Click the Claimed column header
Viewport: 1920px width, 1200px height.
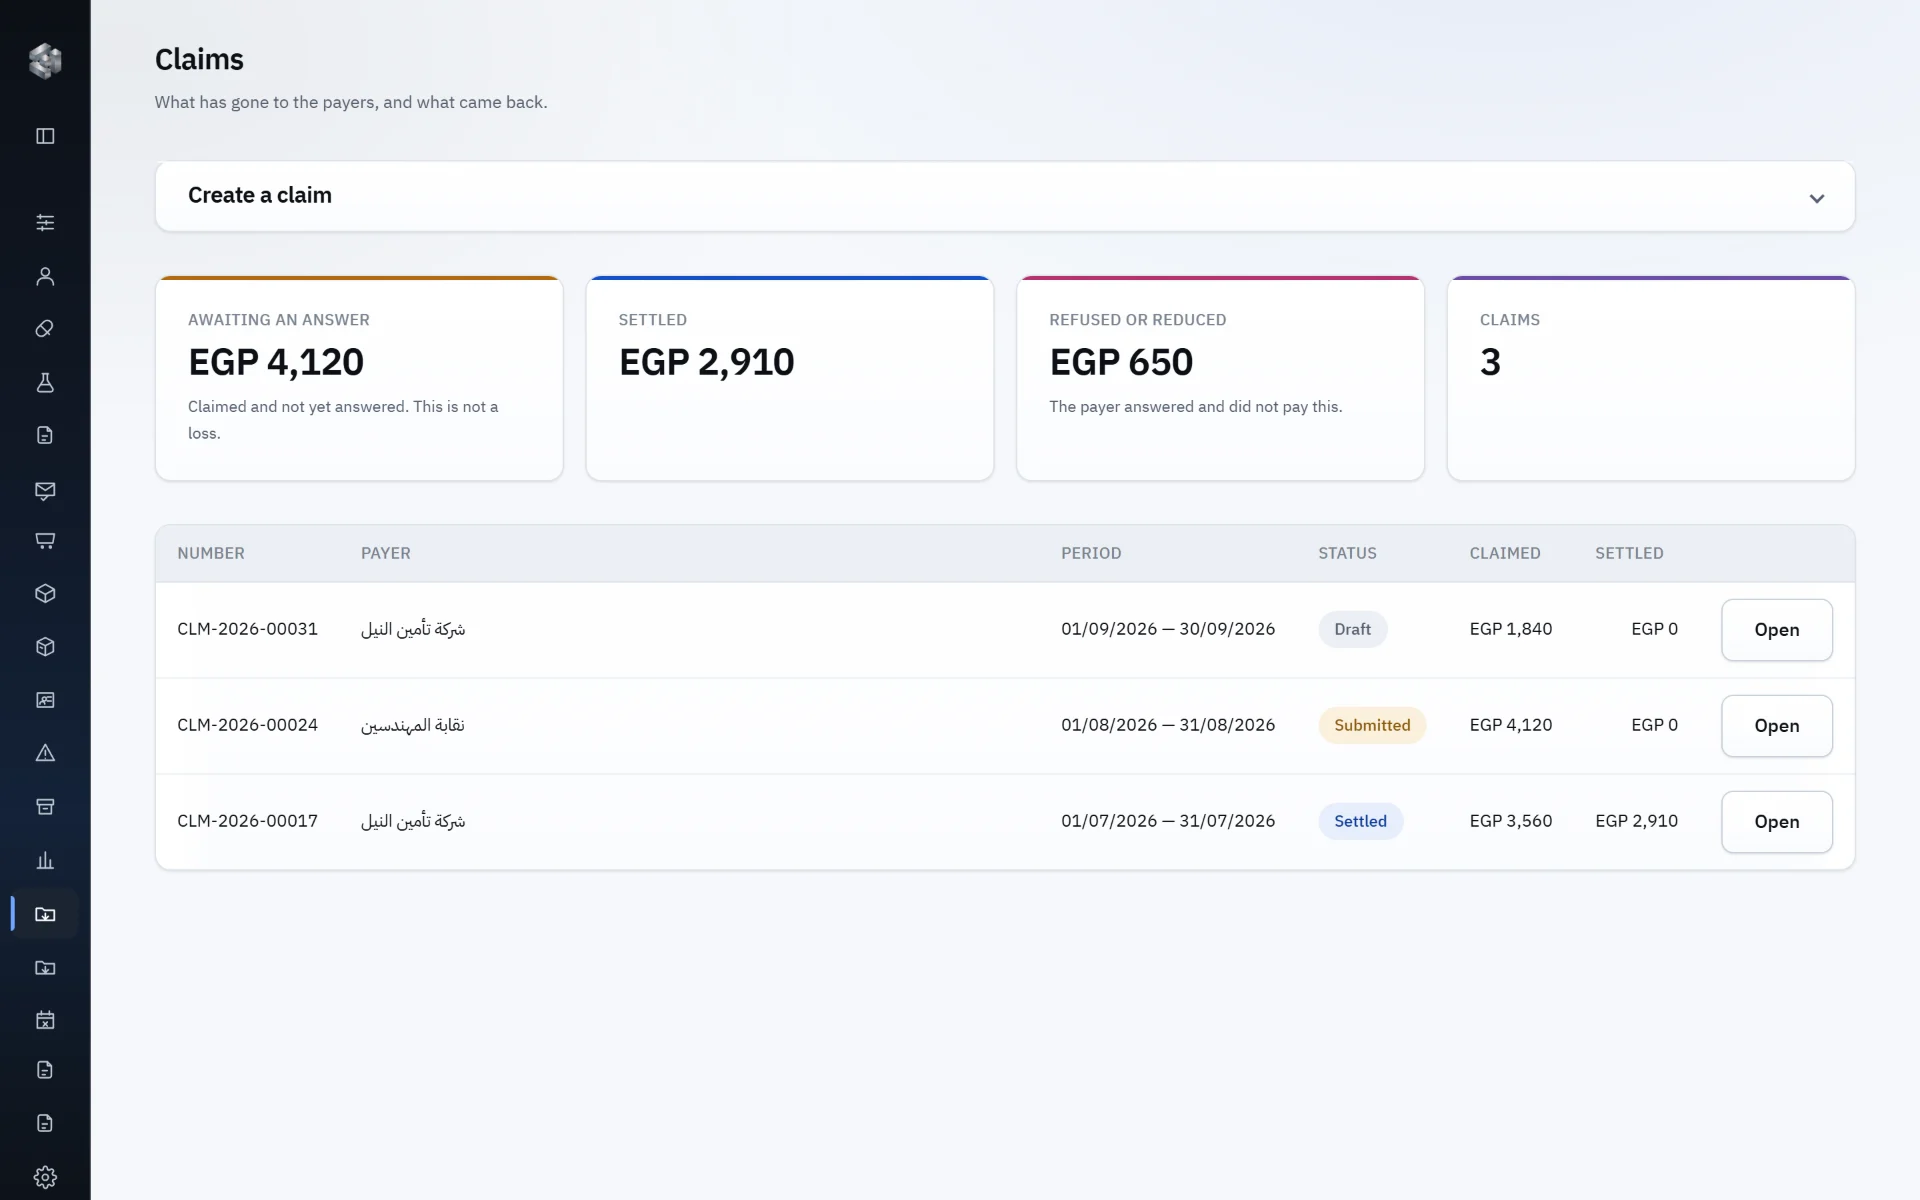pos(1505,553)
